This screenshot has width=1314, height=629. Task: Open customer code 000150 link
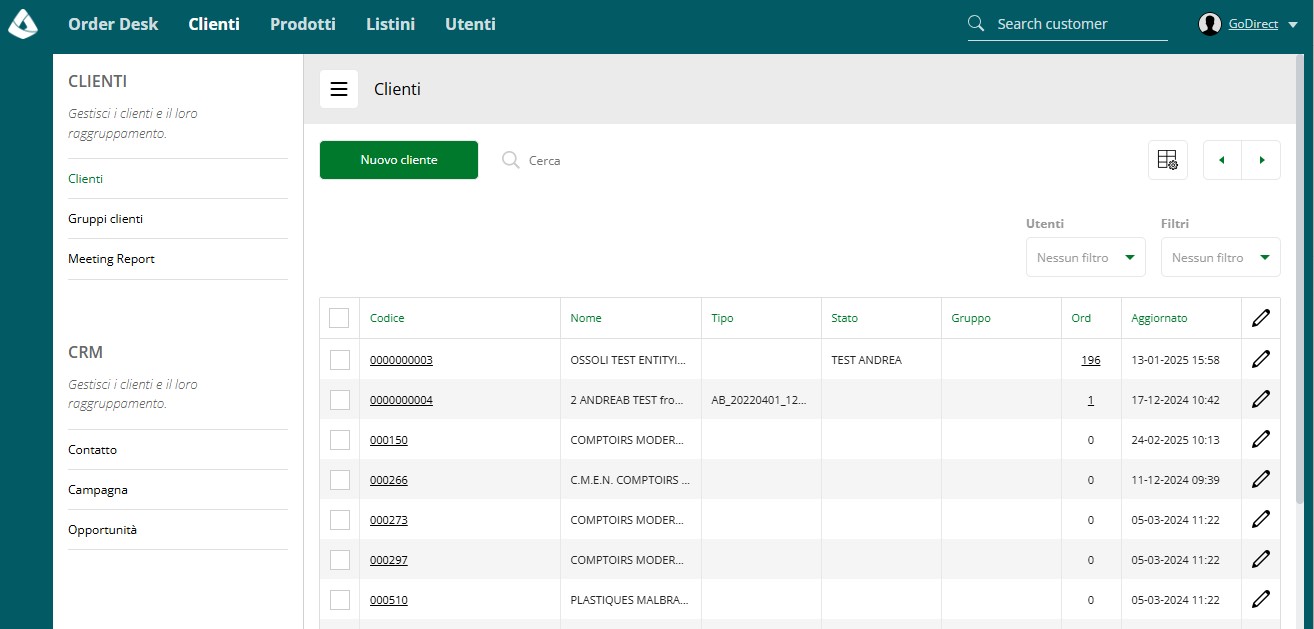pyautogui.click(x=389, y=440)
